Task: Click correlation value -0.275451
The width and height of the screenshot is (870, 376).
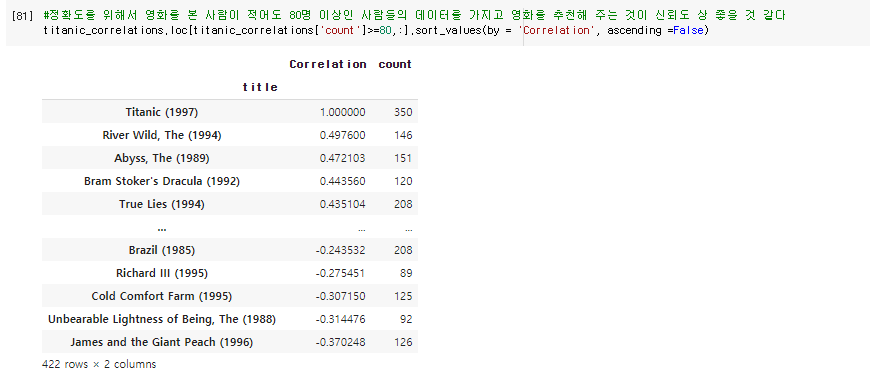Action: click(x=340, y=273)
